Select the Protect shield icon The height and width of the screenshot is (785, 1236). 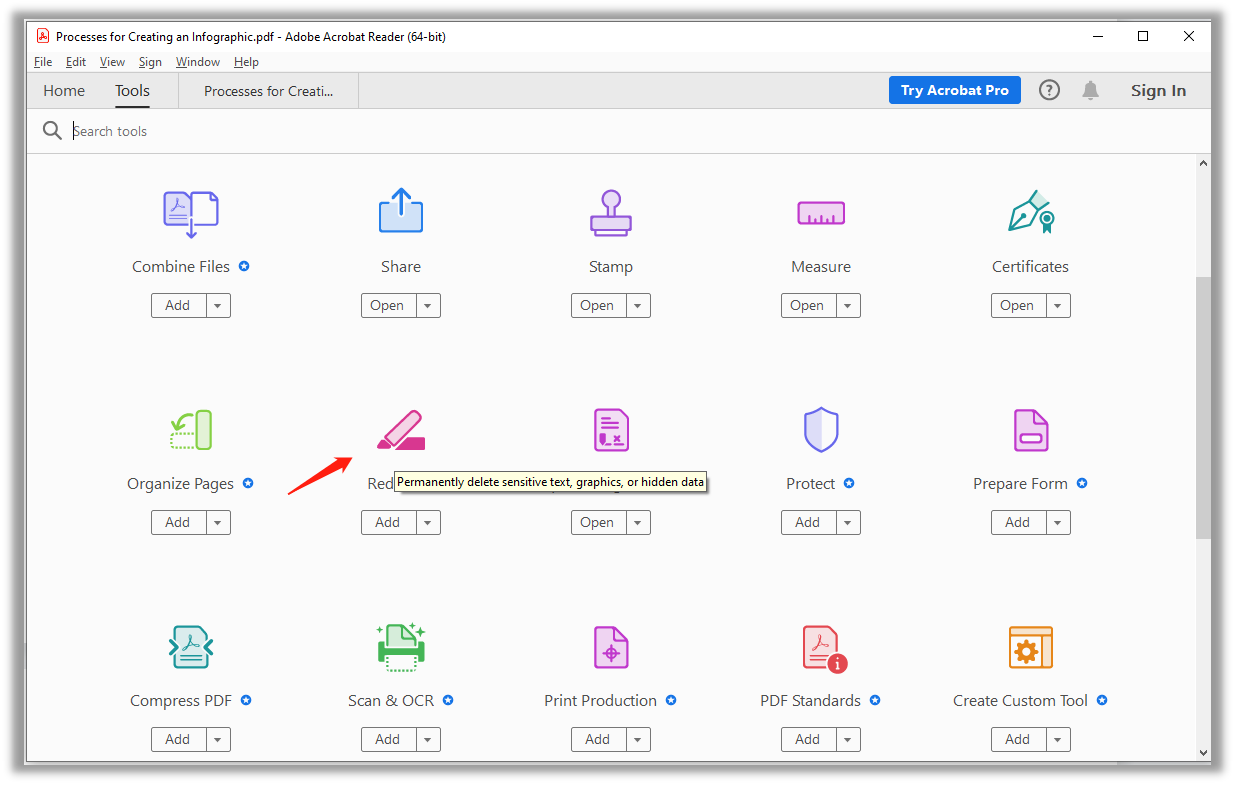click(821, 430)
